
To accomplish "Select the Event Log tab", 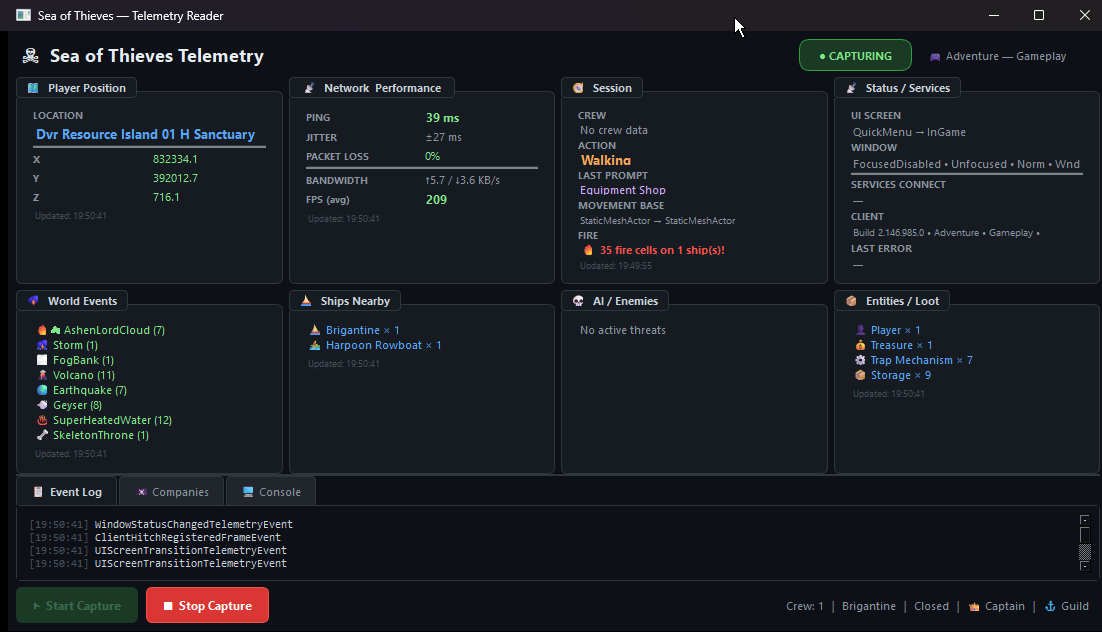I will pos(67,492).
